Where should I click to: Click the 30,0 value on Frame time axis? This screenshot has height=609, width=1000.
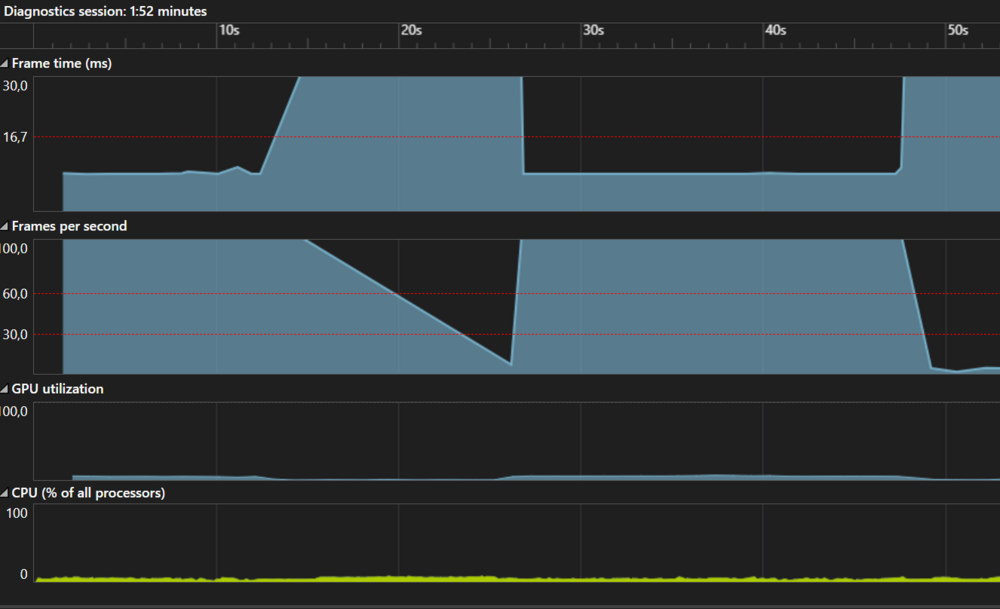[15, 85]
